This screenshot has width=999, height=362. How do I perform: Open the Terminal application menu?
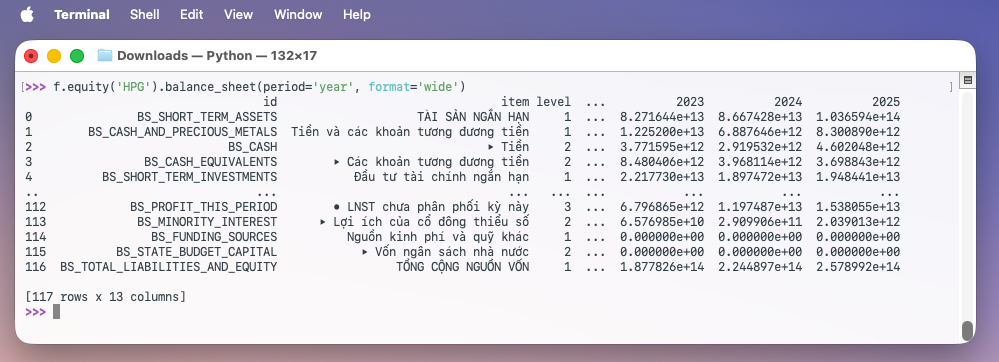82,14
